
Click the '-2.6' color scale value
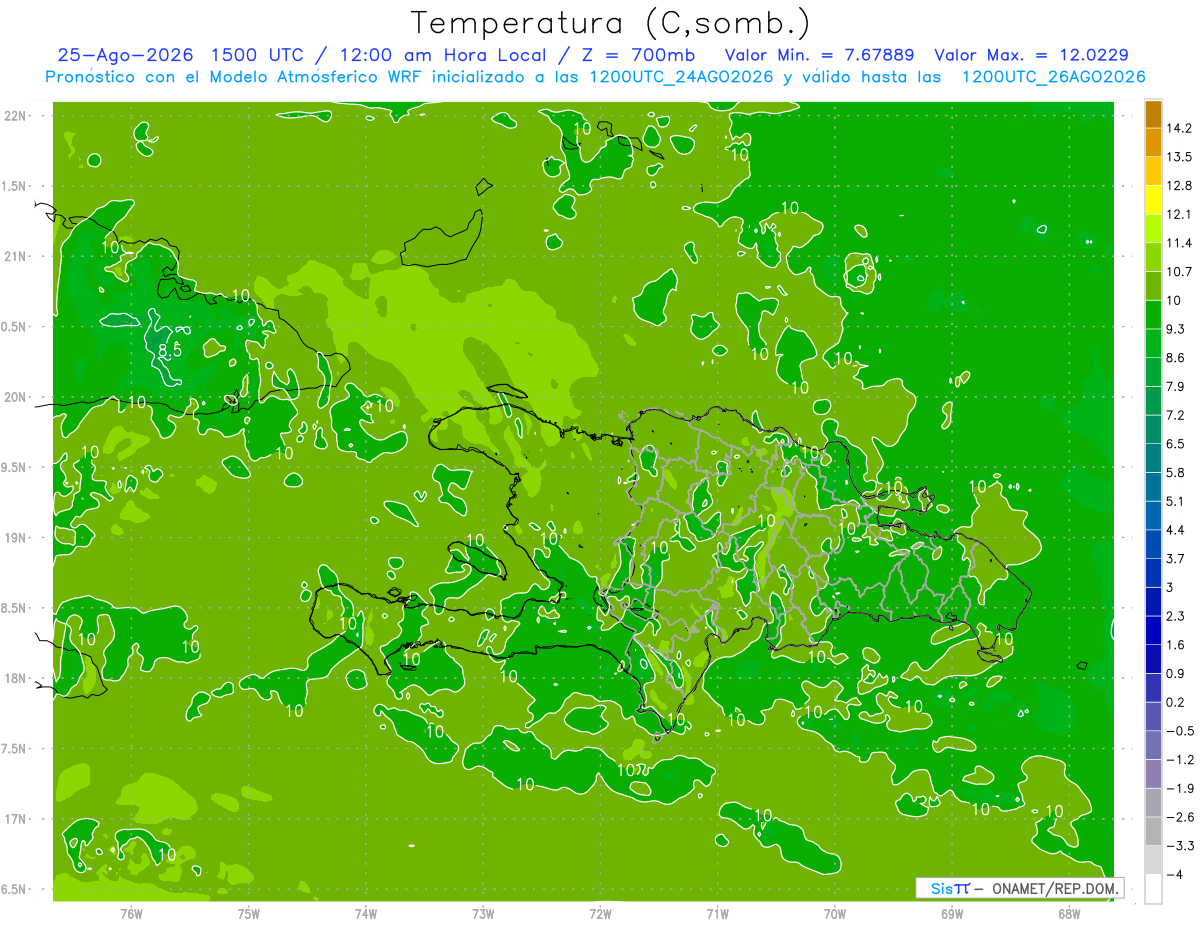click(x=1180, y=817)
